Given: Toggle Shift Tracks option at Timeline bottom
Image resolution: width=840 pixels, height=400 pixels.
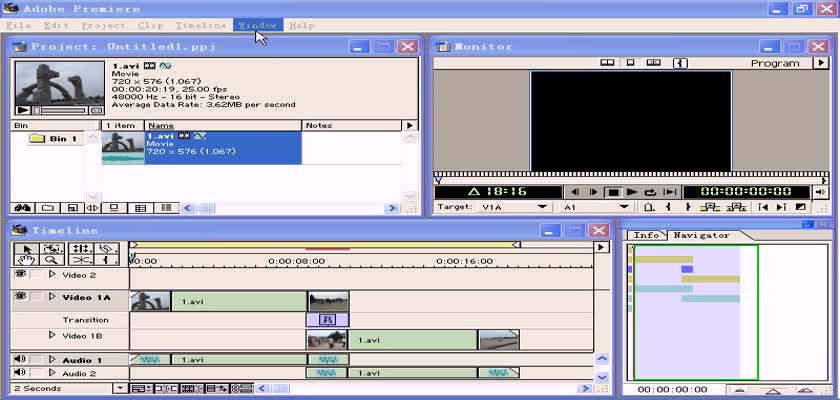Looking at the screenshot, I should point(217,388).
